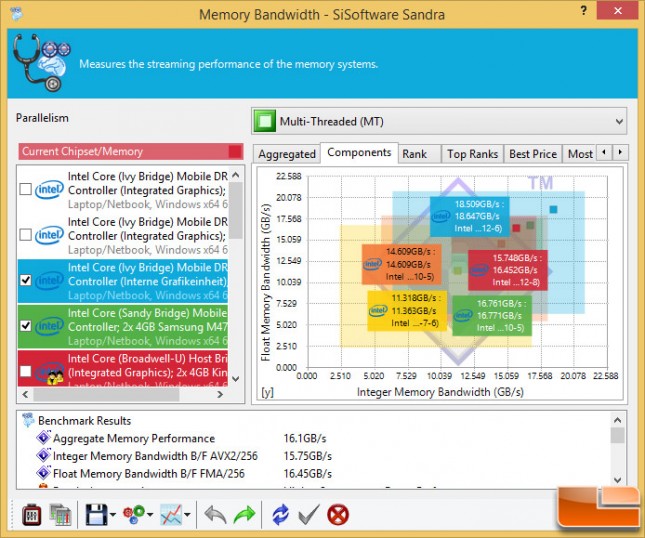
Task: Switch to the Aggregated tab
Action: pyautogui.click(x=287, y=154)
